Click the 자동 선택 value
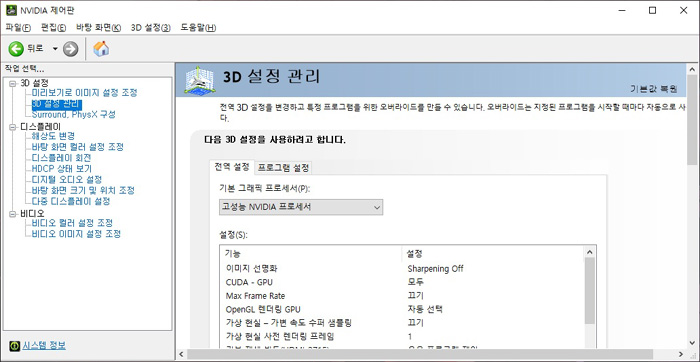 click(425, 309)
